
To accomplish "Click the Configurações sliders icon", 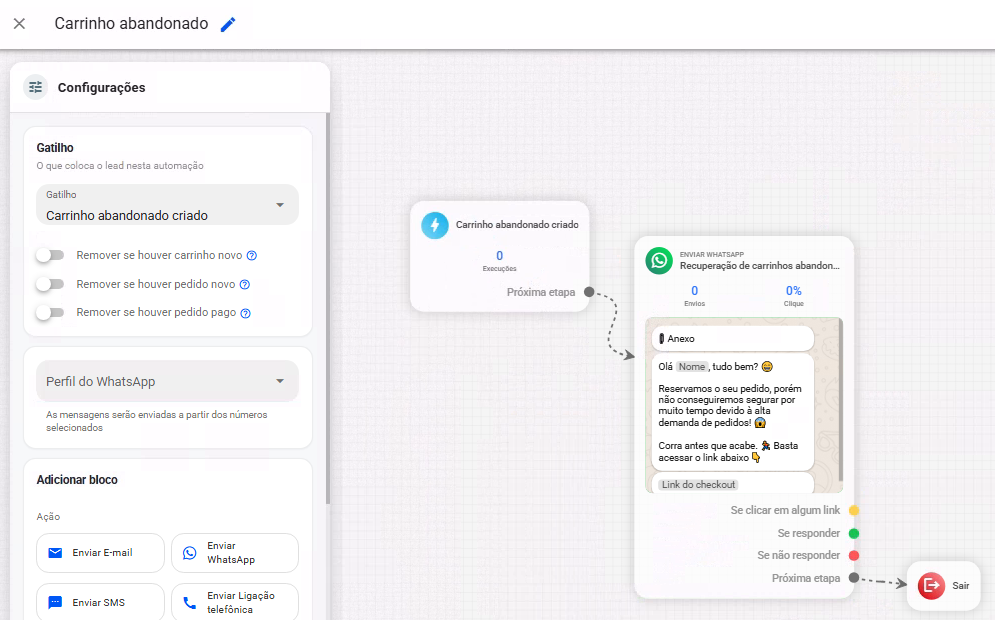I will [36, 88].
